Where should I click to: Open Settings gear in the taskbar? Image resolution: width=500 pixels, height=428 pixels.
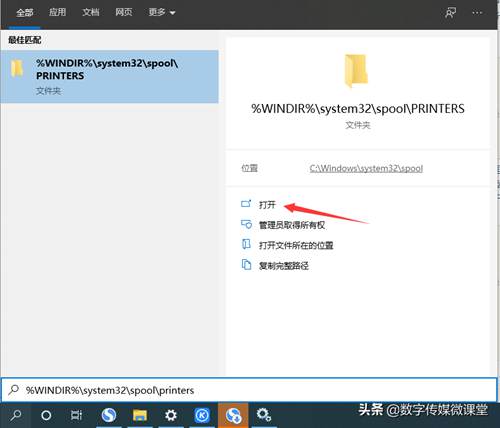(x=171, y=415)
